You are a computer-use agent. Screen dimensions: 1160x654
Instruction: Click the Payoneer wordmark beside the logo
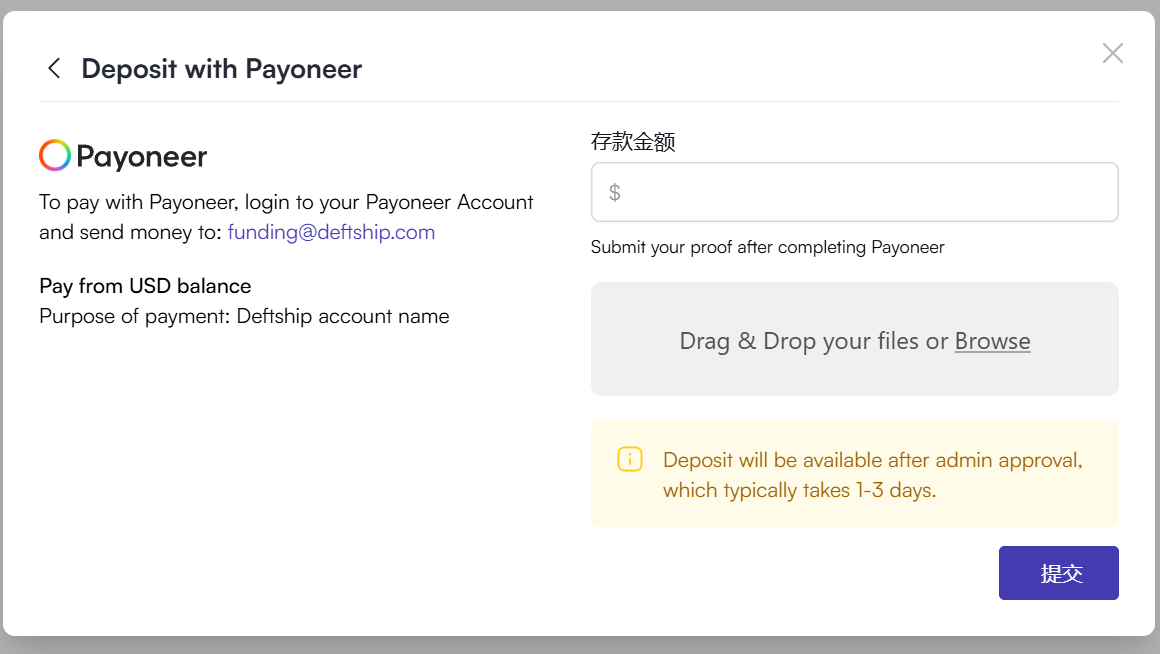141,157
